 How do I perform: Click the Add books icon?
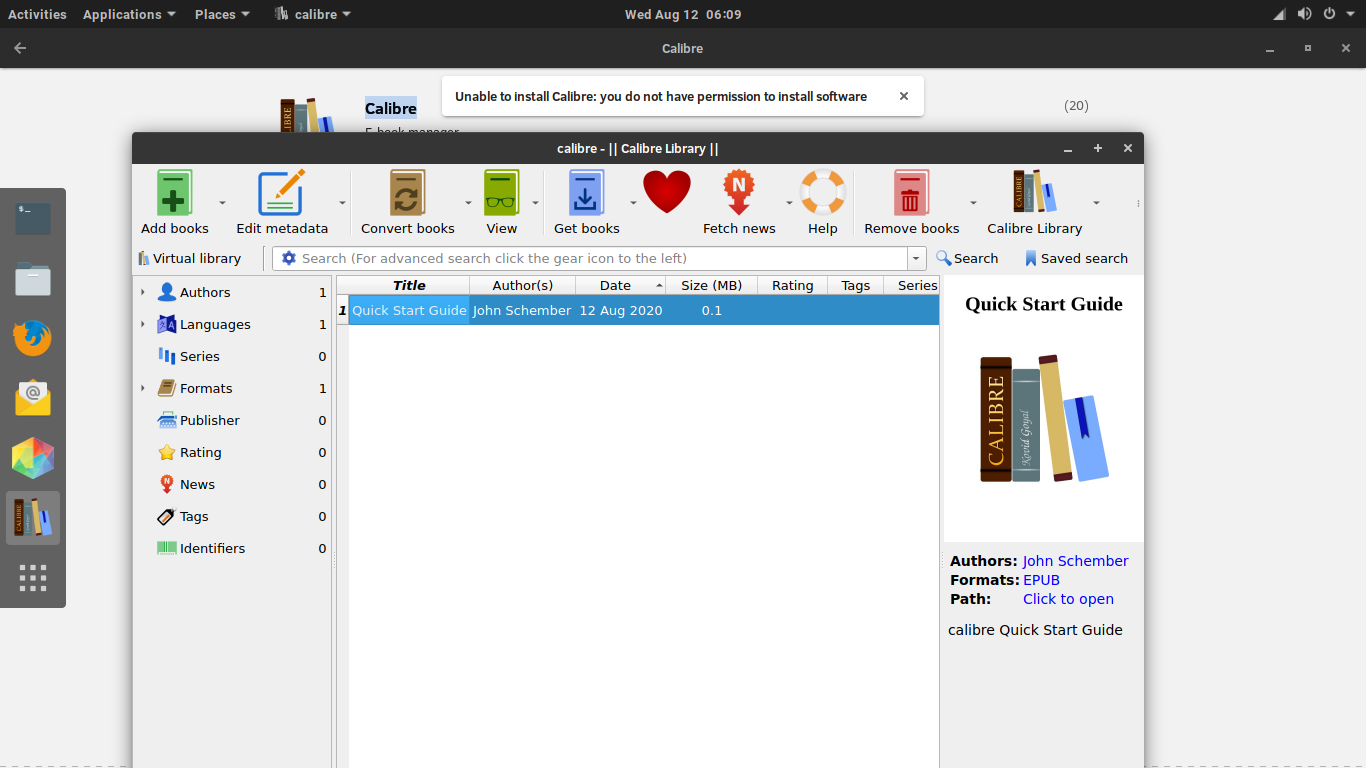174,192
